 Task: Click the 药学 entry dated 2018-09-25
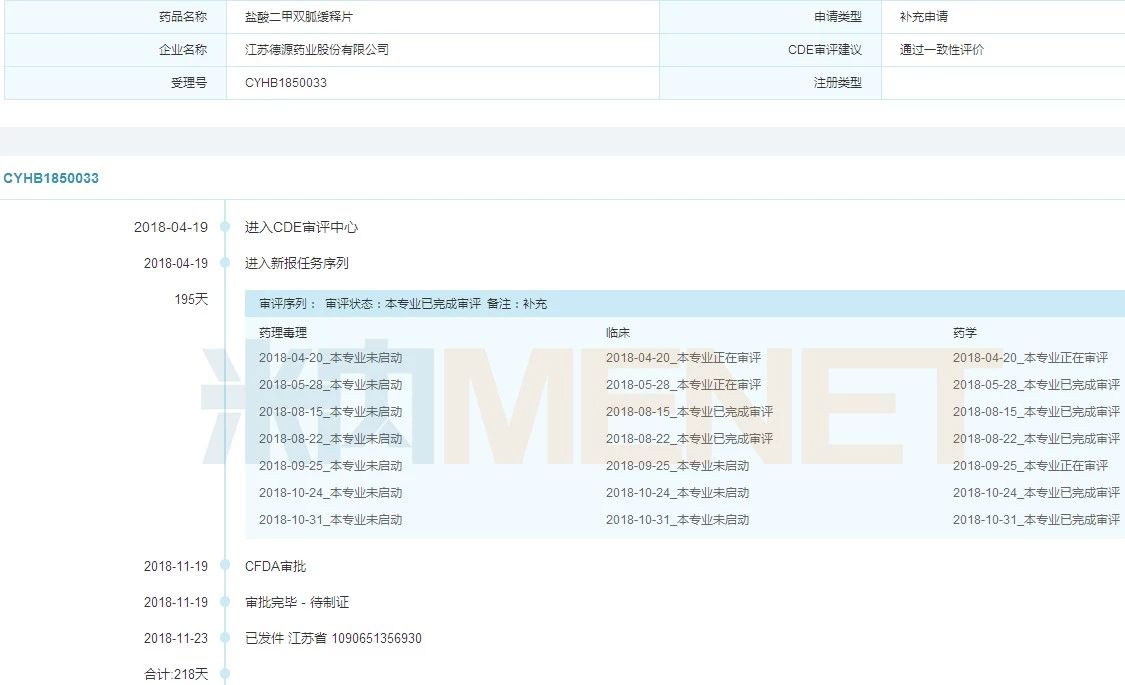coord(1030,465)
